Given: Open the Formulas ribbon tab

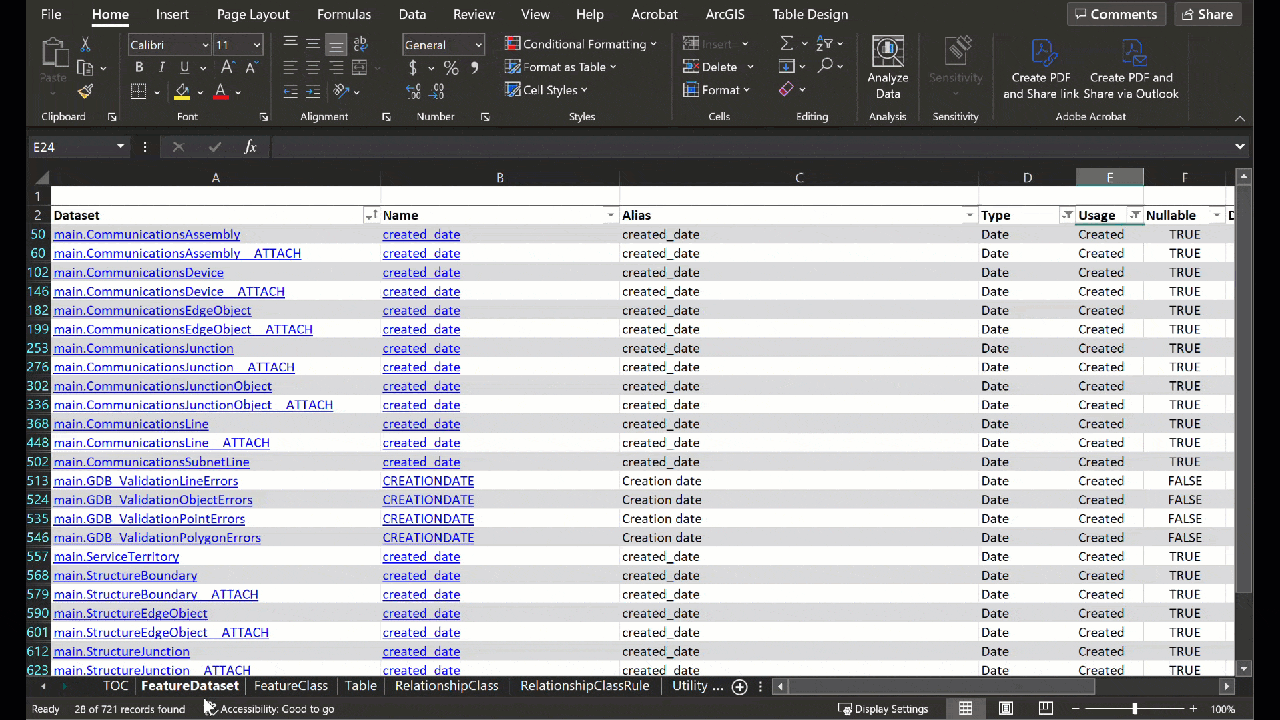Looking at the screenshot, I should tap(344, 14).
